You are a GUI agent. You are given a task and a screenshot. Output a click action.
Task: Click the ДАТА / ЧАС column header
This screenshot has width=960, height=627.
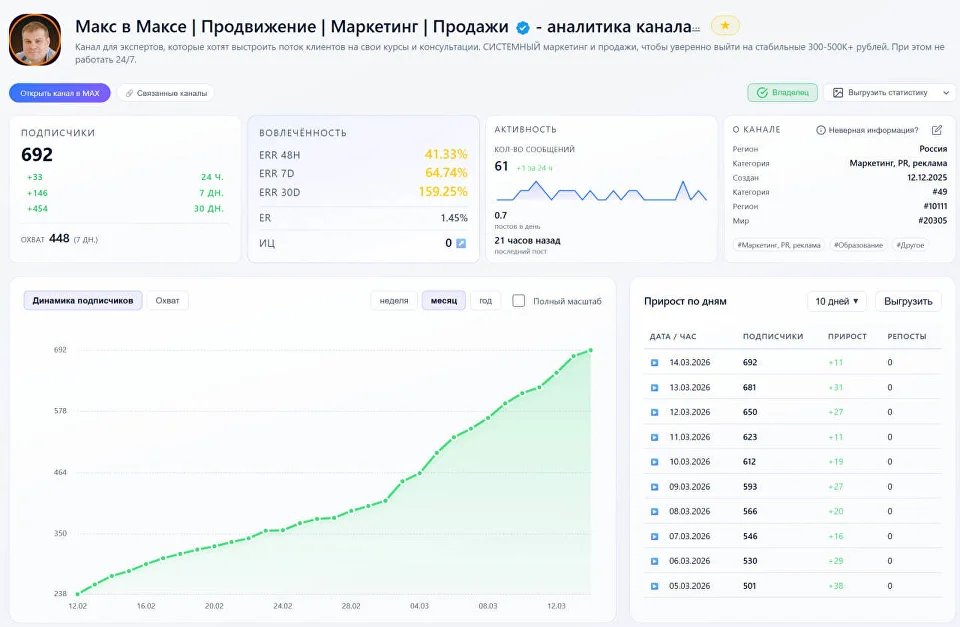click(x=673, y=337)
